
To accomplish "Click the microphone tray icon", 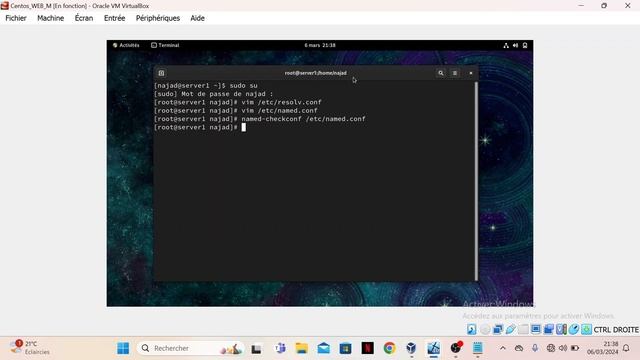I will coord(535,348).
